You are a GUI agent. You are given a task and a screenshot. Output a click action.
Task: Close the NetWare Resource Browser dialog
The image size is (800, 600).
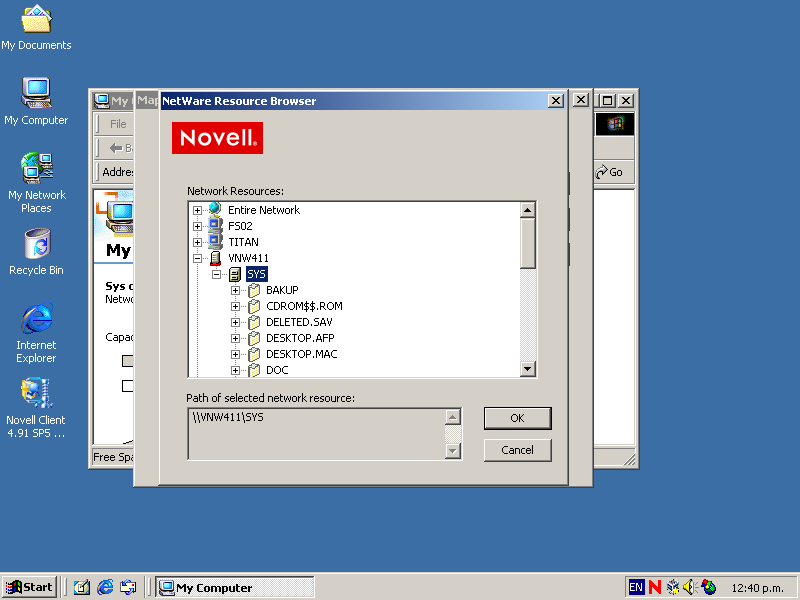(x=556, y=101)
